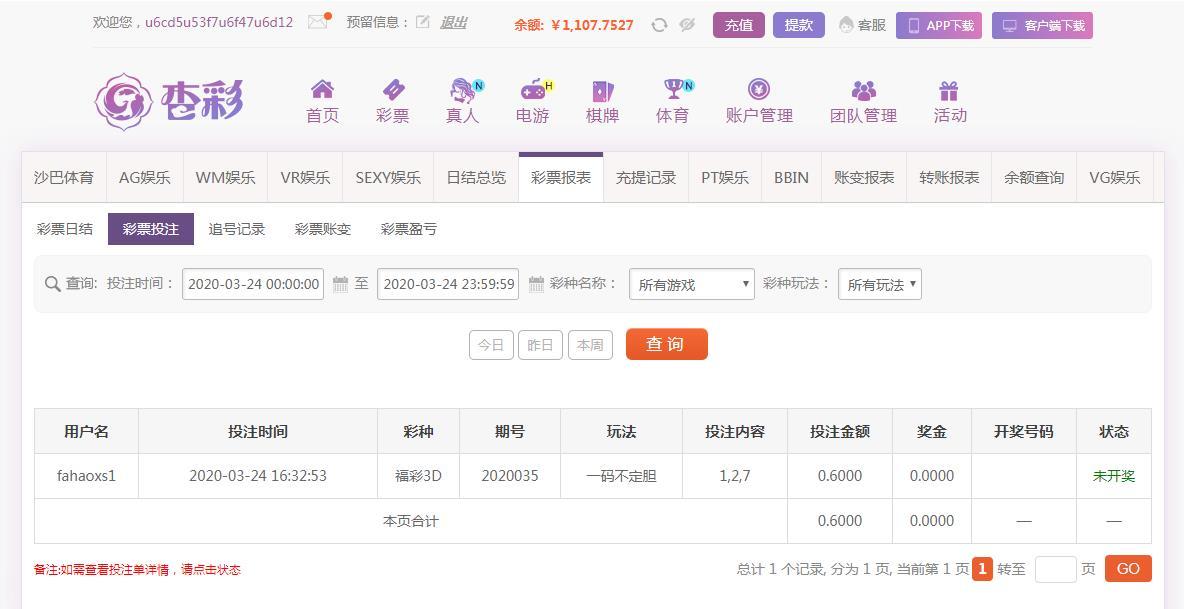Screen dimensions: 1184x609
Task: Open the 首页 home icon
Action: [322, 91]
